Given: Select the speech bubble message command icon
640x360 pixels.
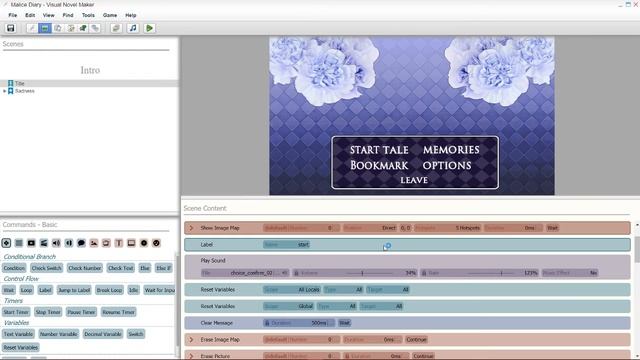Looking at the screenshot, I should point(81,243).
